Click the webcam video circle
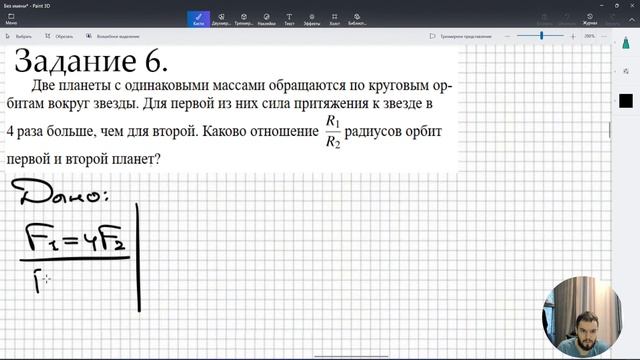 click(x=582, y=317)
